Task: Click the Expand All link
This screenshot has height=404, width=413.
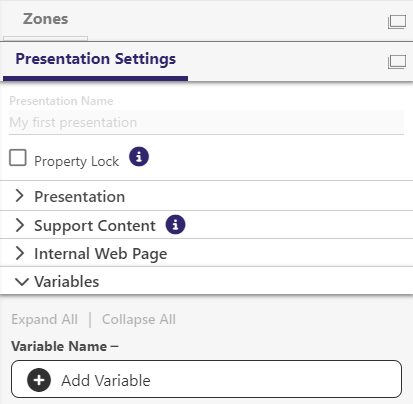Action: (45, 319)
